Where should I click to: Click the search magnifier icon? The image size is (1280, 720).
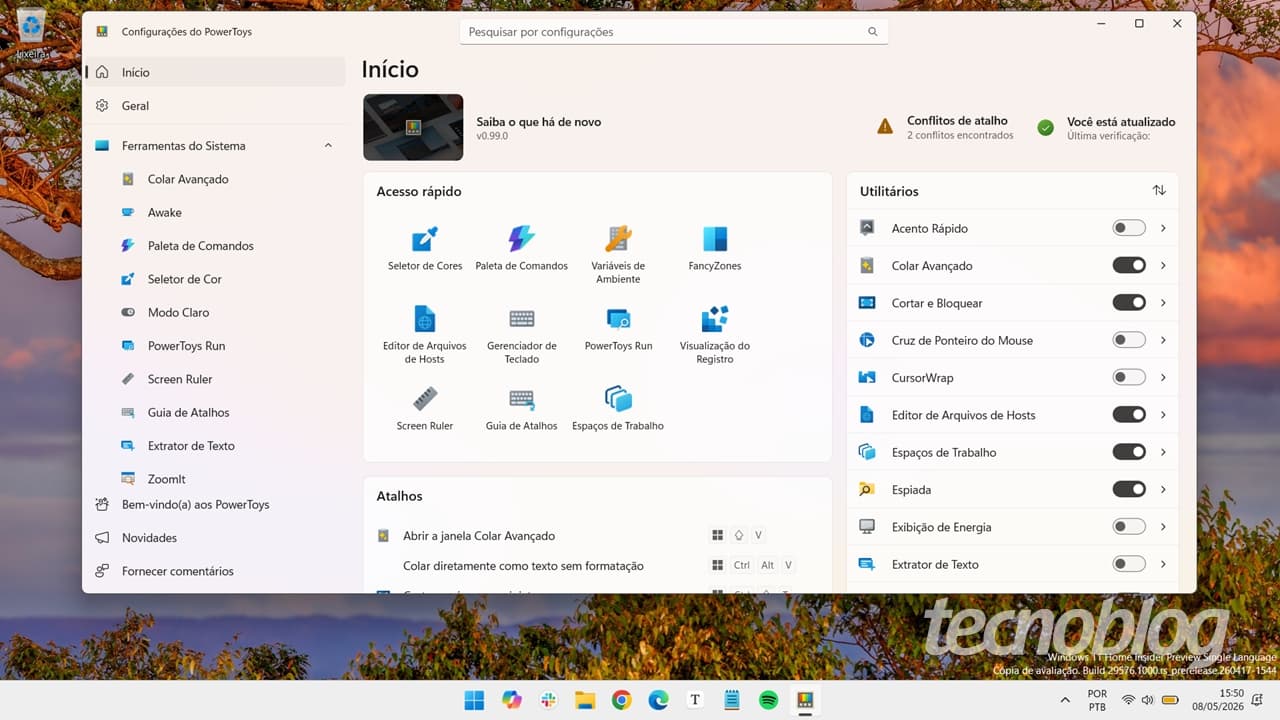873,32
